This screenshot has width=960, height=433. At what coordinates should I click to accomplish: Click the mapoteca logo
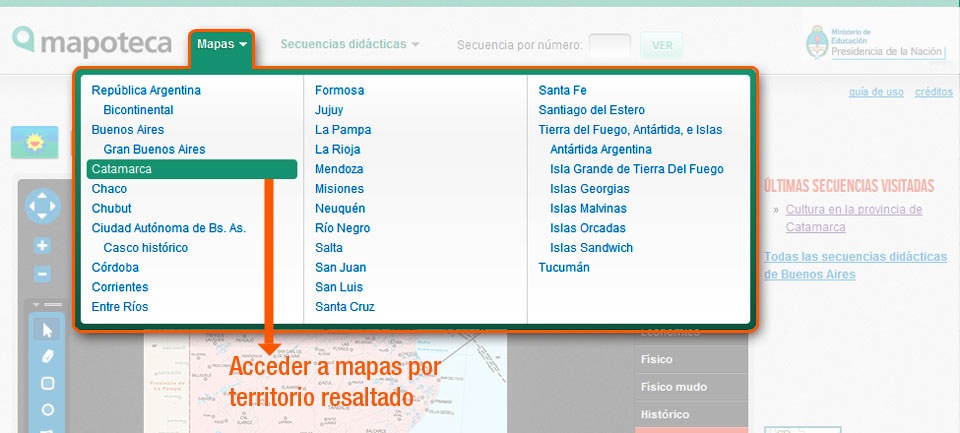pyautogui.click(x=92, y=42)
